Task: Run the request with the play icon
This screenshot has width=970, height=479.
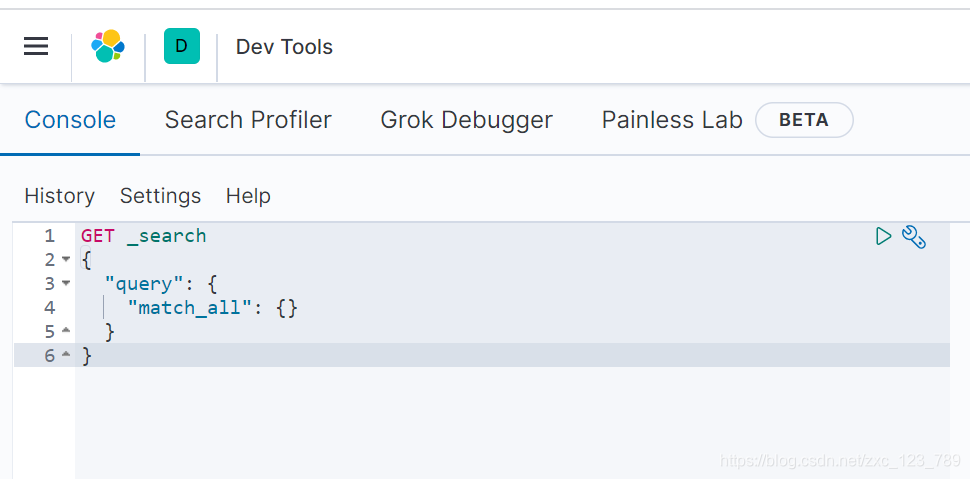Action: [883, 236]
